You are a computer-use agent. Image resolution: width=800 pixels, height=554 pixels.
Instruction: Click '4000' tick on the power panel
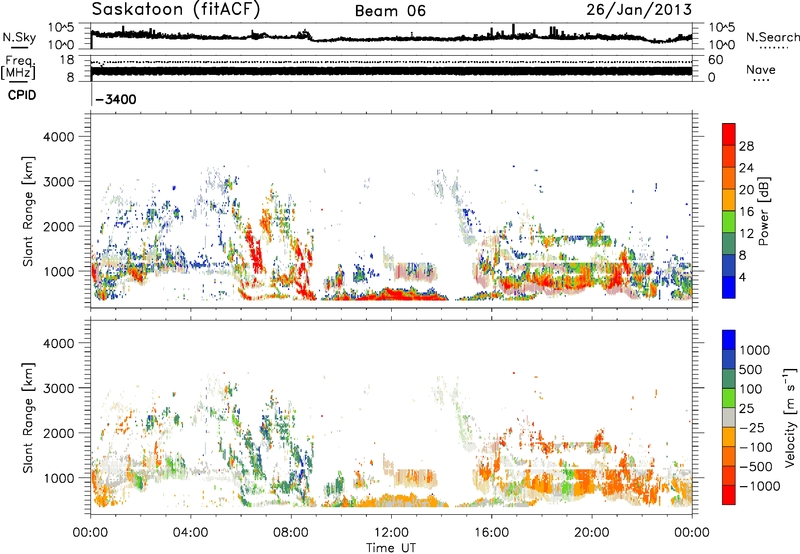click(x=58, y=137)
